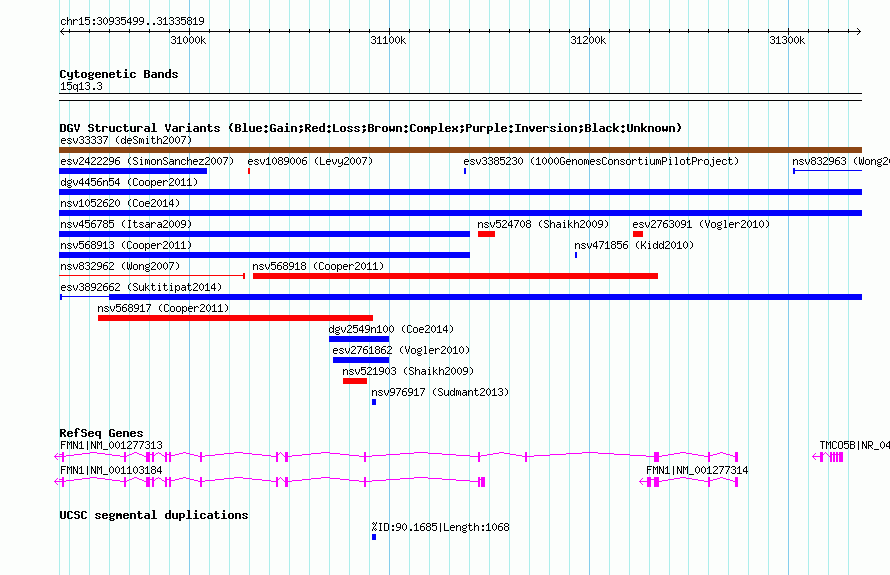This screenshot has width=890, height=575.
Task: Click the 31000k ruler tick label
Action: [188, 40]
